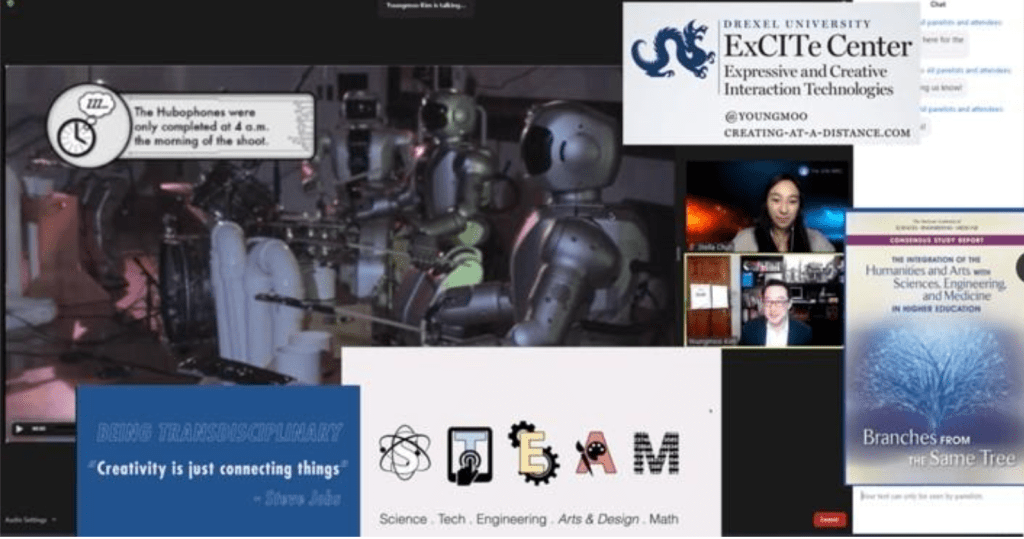The image size is (1024, 539).
Task: Click the video progress bar next to play
Action: tap(56, 429)
